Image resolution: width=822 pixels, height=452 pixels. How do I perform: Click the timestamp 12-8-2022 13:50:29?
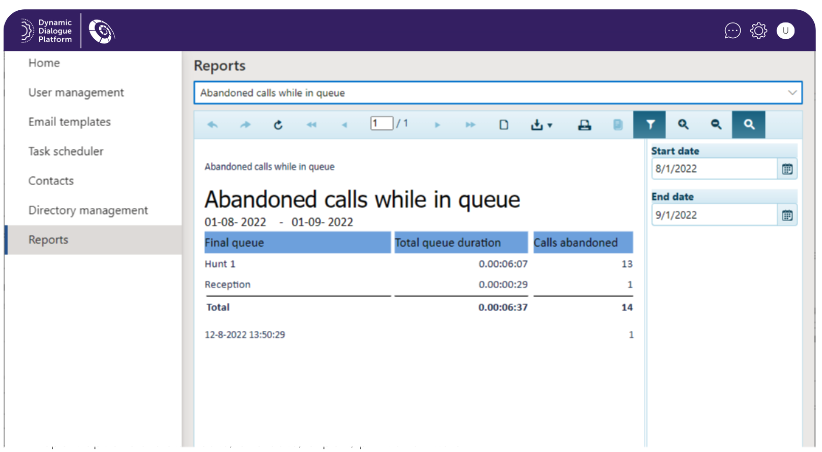(245, 335)
